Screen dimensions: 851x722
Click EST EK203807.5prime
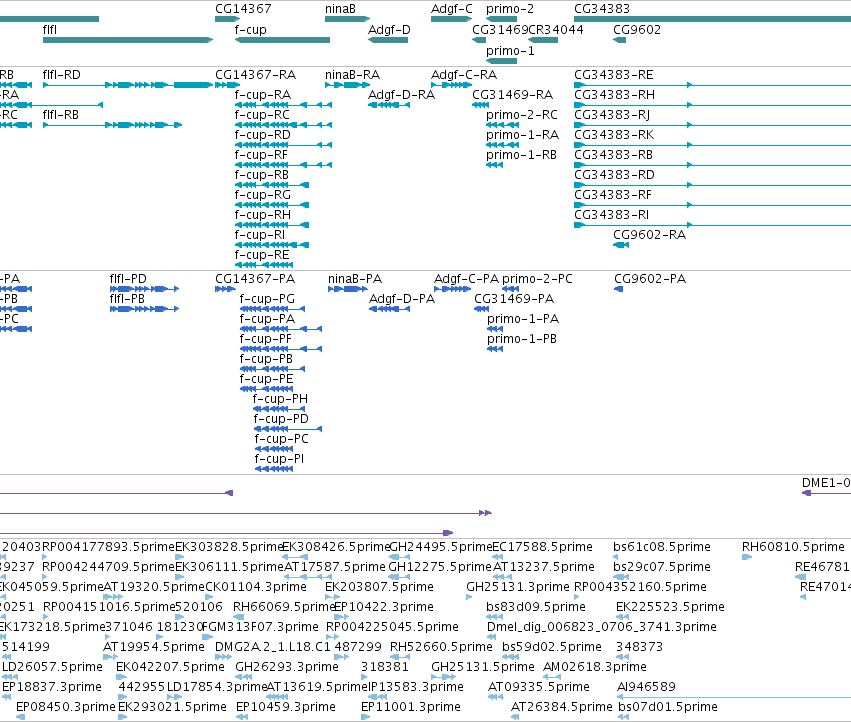tap(332, 597)
